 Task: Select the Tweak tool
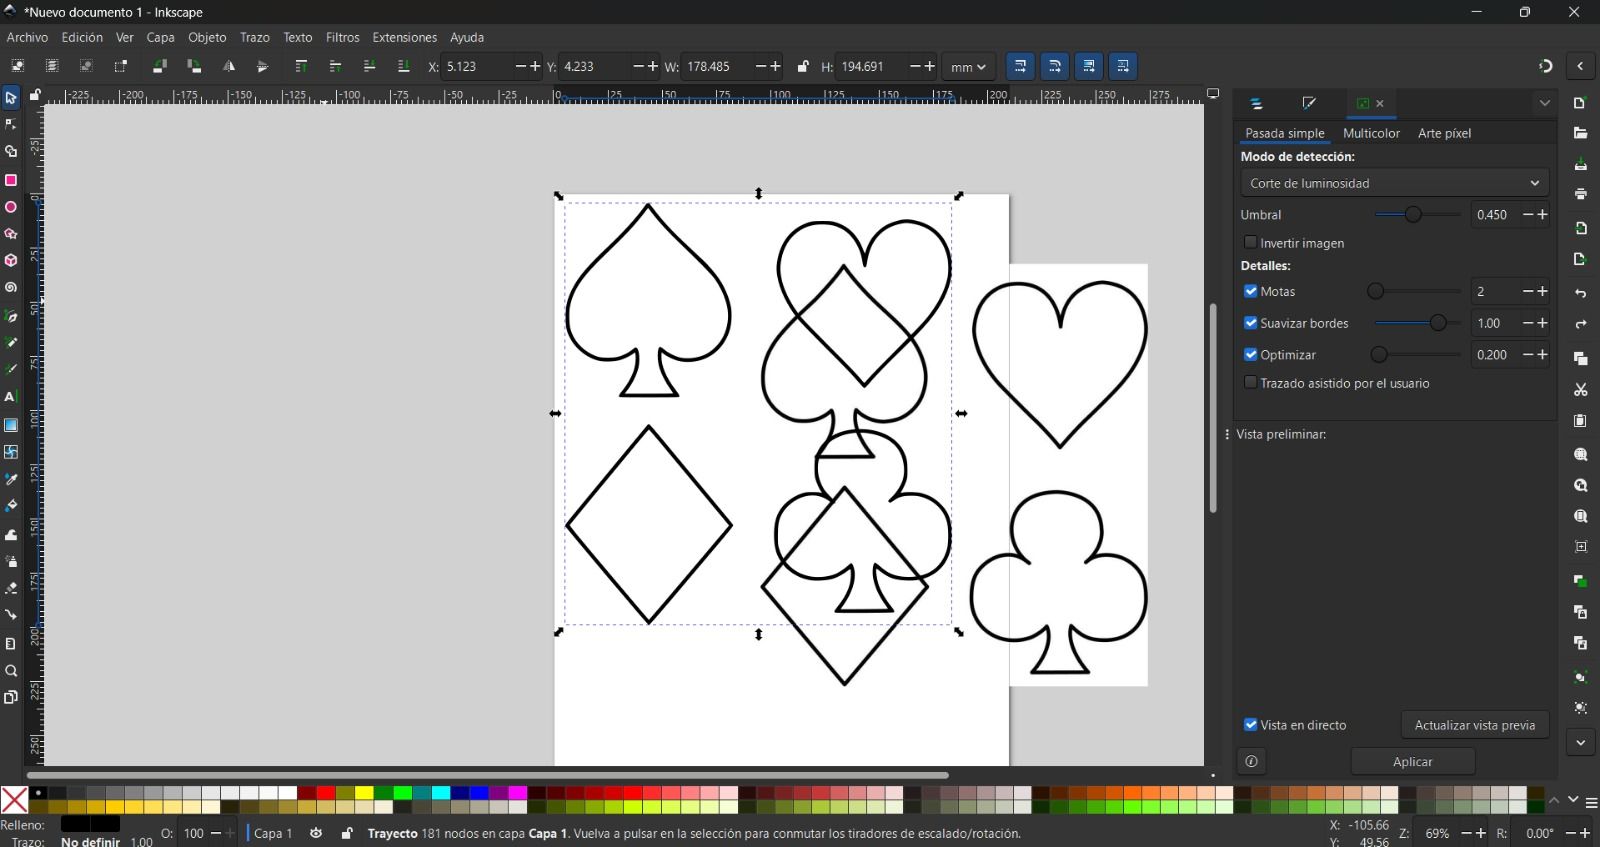(x=11, y=535)
